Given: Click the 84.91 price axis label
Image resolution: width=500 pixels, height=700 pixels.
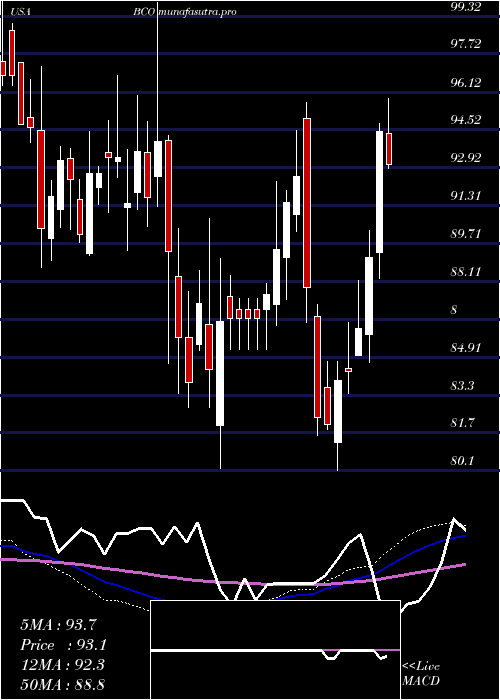Looking at the screenshot, I should click(466, 347).
